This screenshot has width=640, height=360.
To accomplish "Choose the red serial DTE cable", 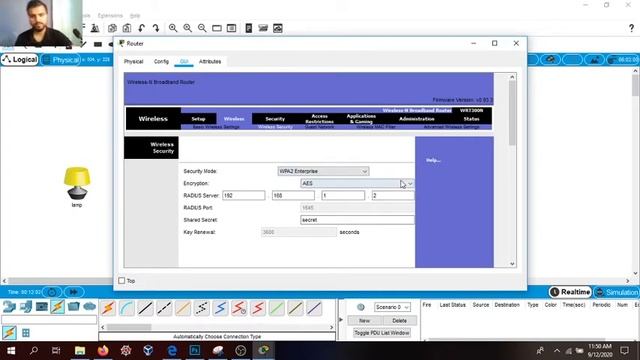I will pyautogui.click(x=258, y=308).
